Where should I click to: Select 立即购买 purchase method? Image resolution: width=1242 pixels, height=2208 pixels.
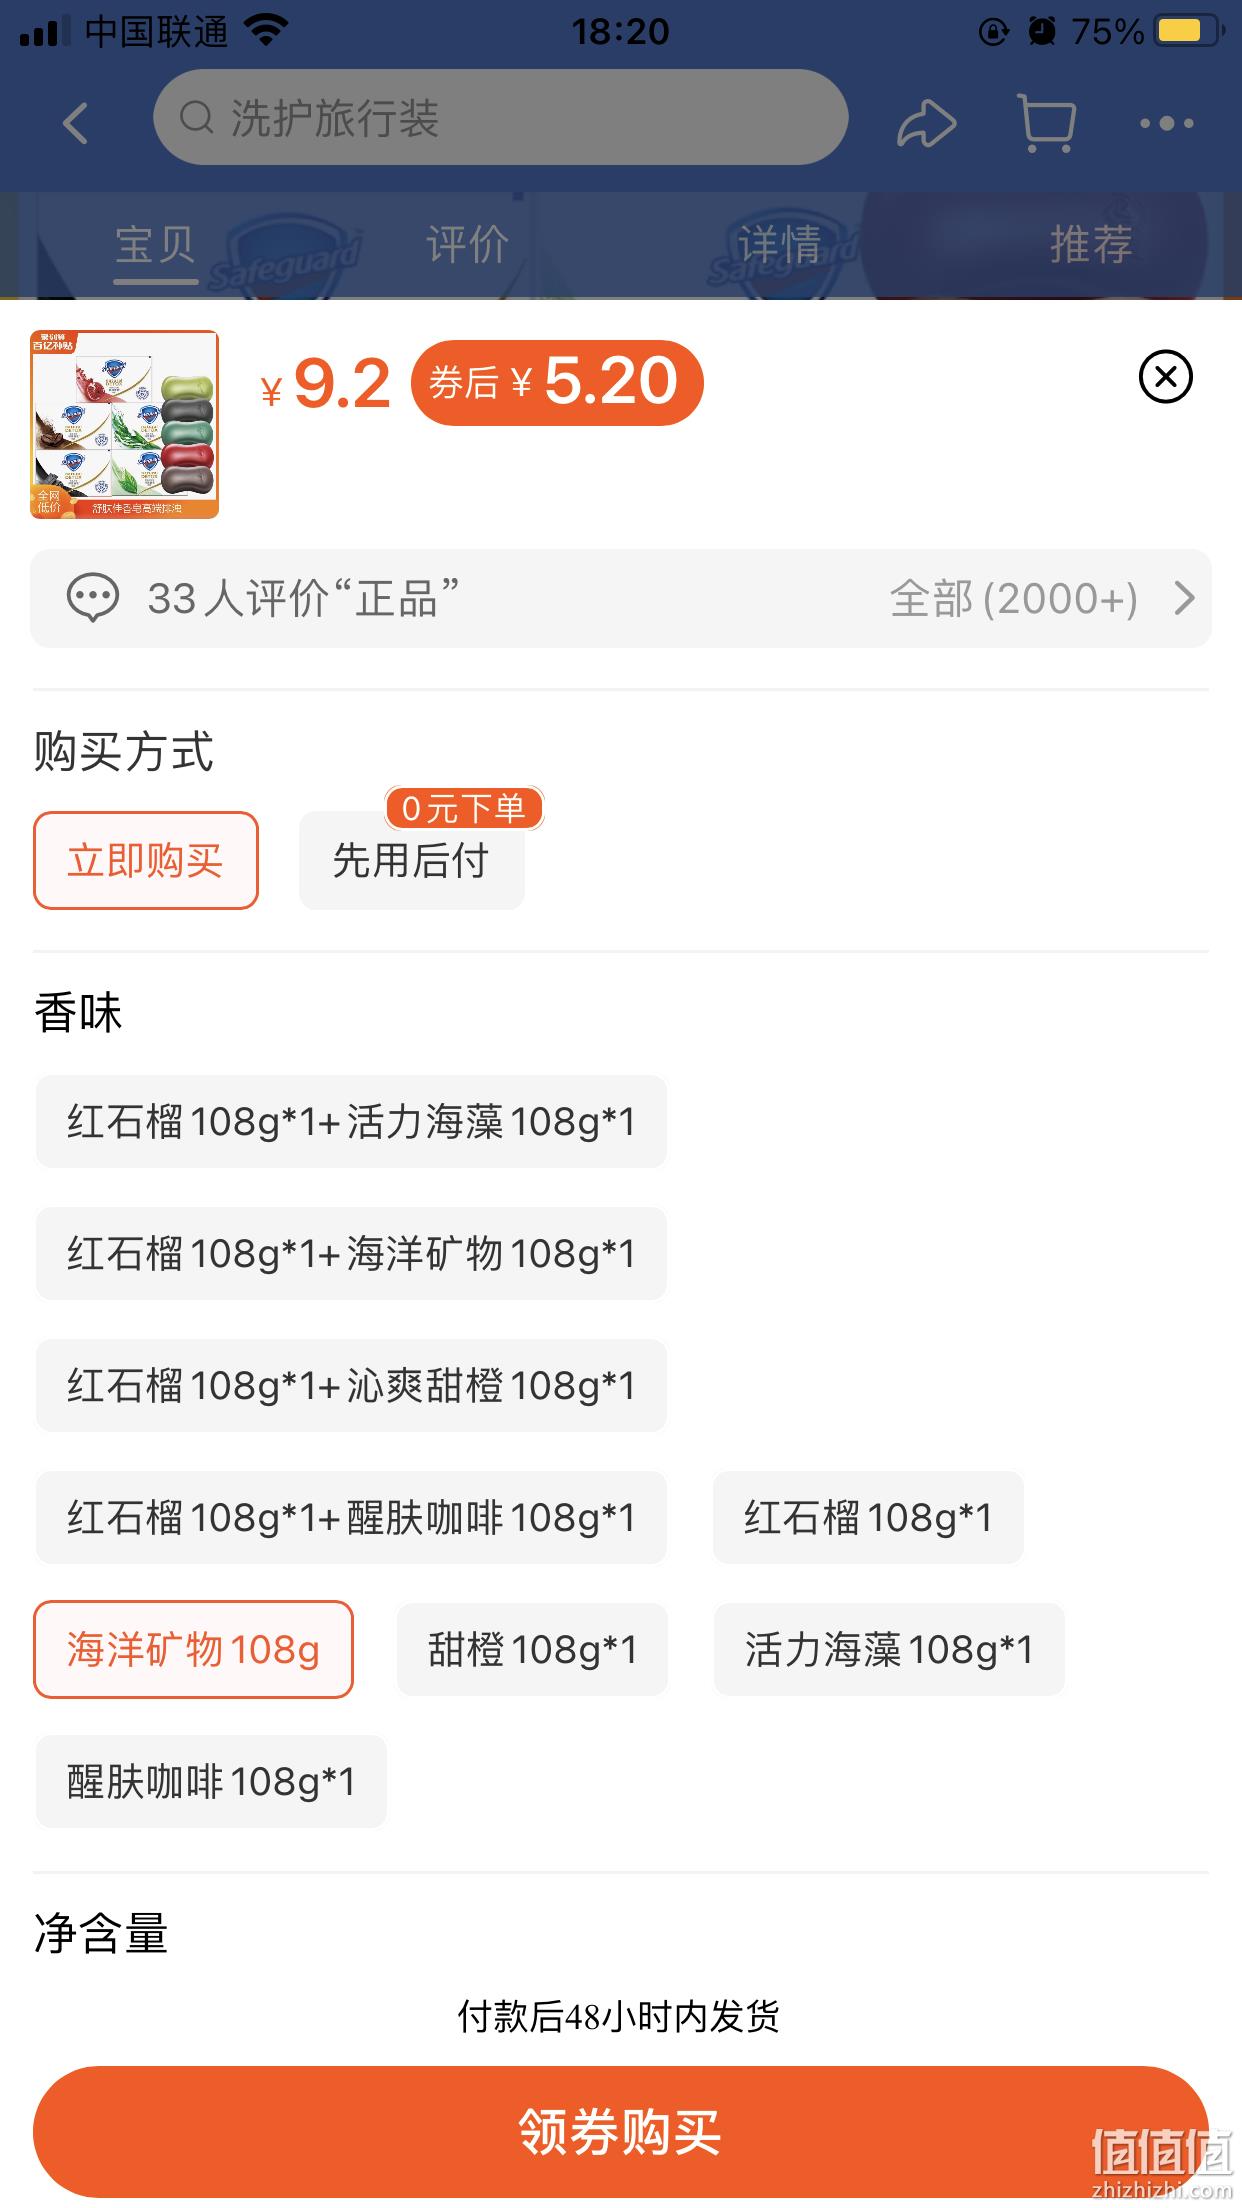(x=146, y=860)
